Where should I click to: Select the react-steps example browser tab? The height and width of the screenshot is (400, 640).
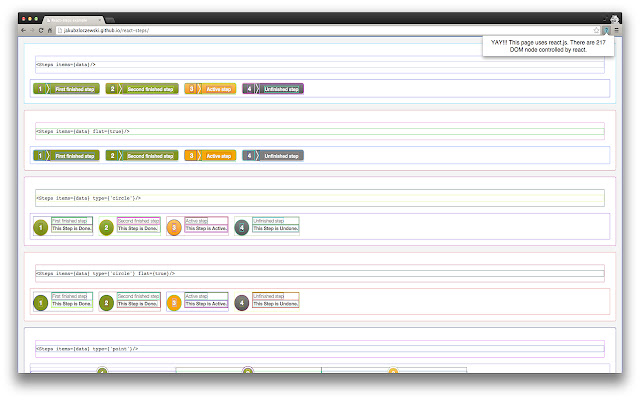[x=72, y=20]
